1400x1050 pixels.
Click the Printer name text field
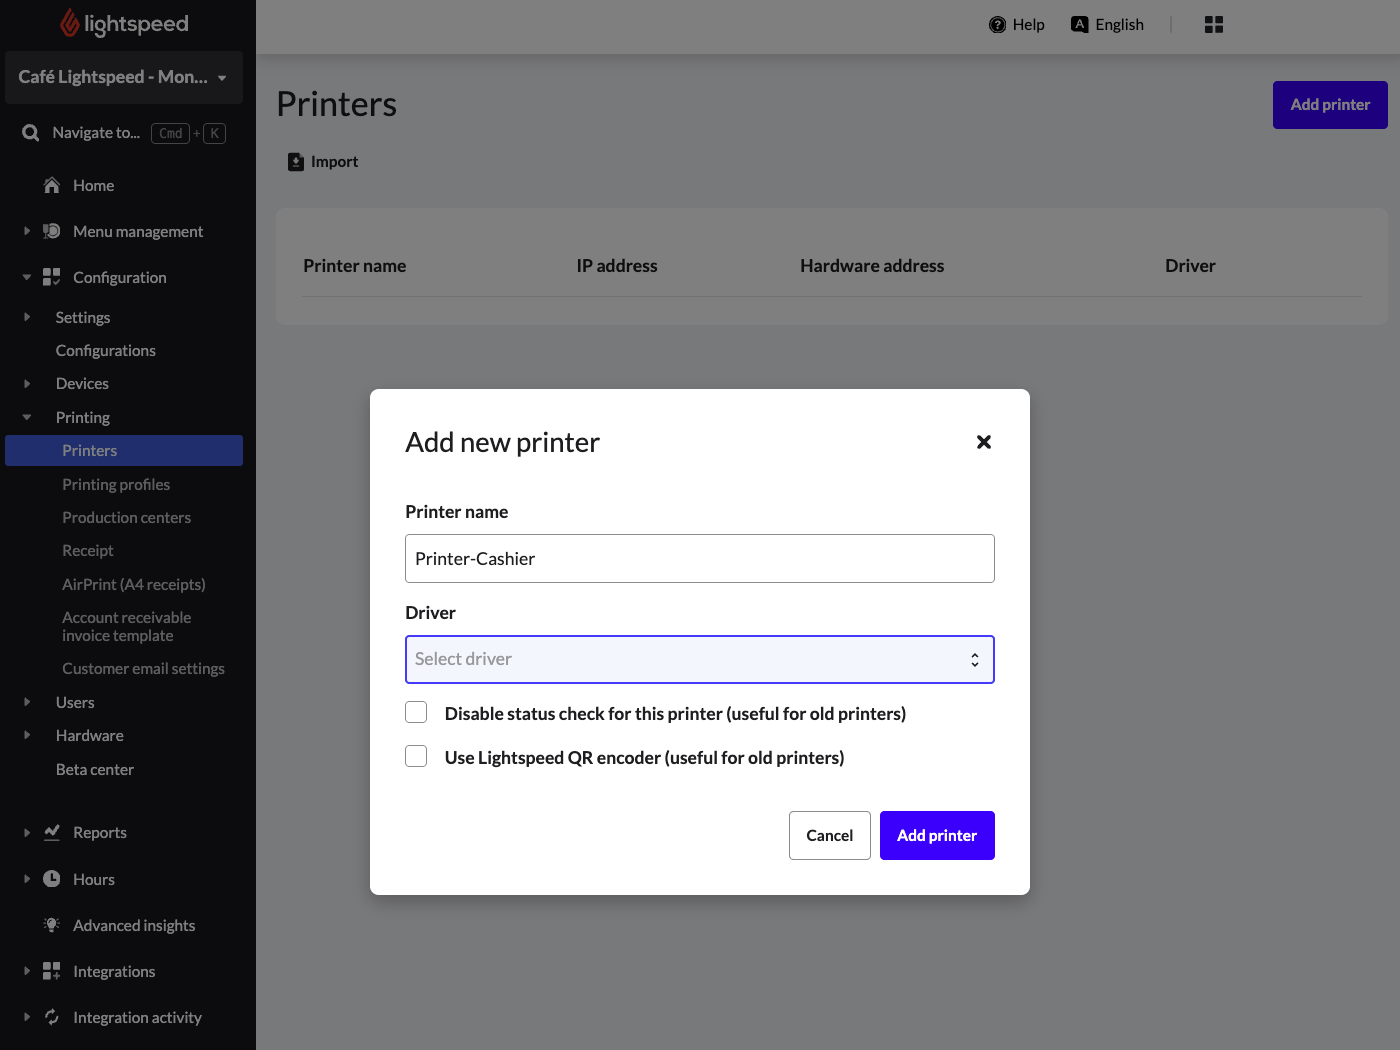click(x=699, y=558)
